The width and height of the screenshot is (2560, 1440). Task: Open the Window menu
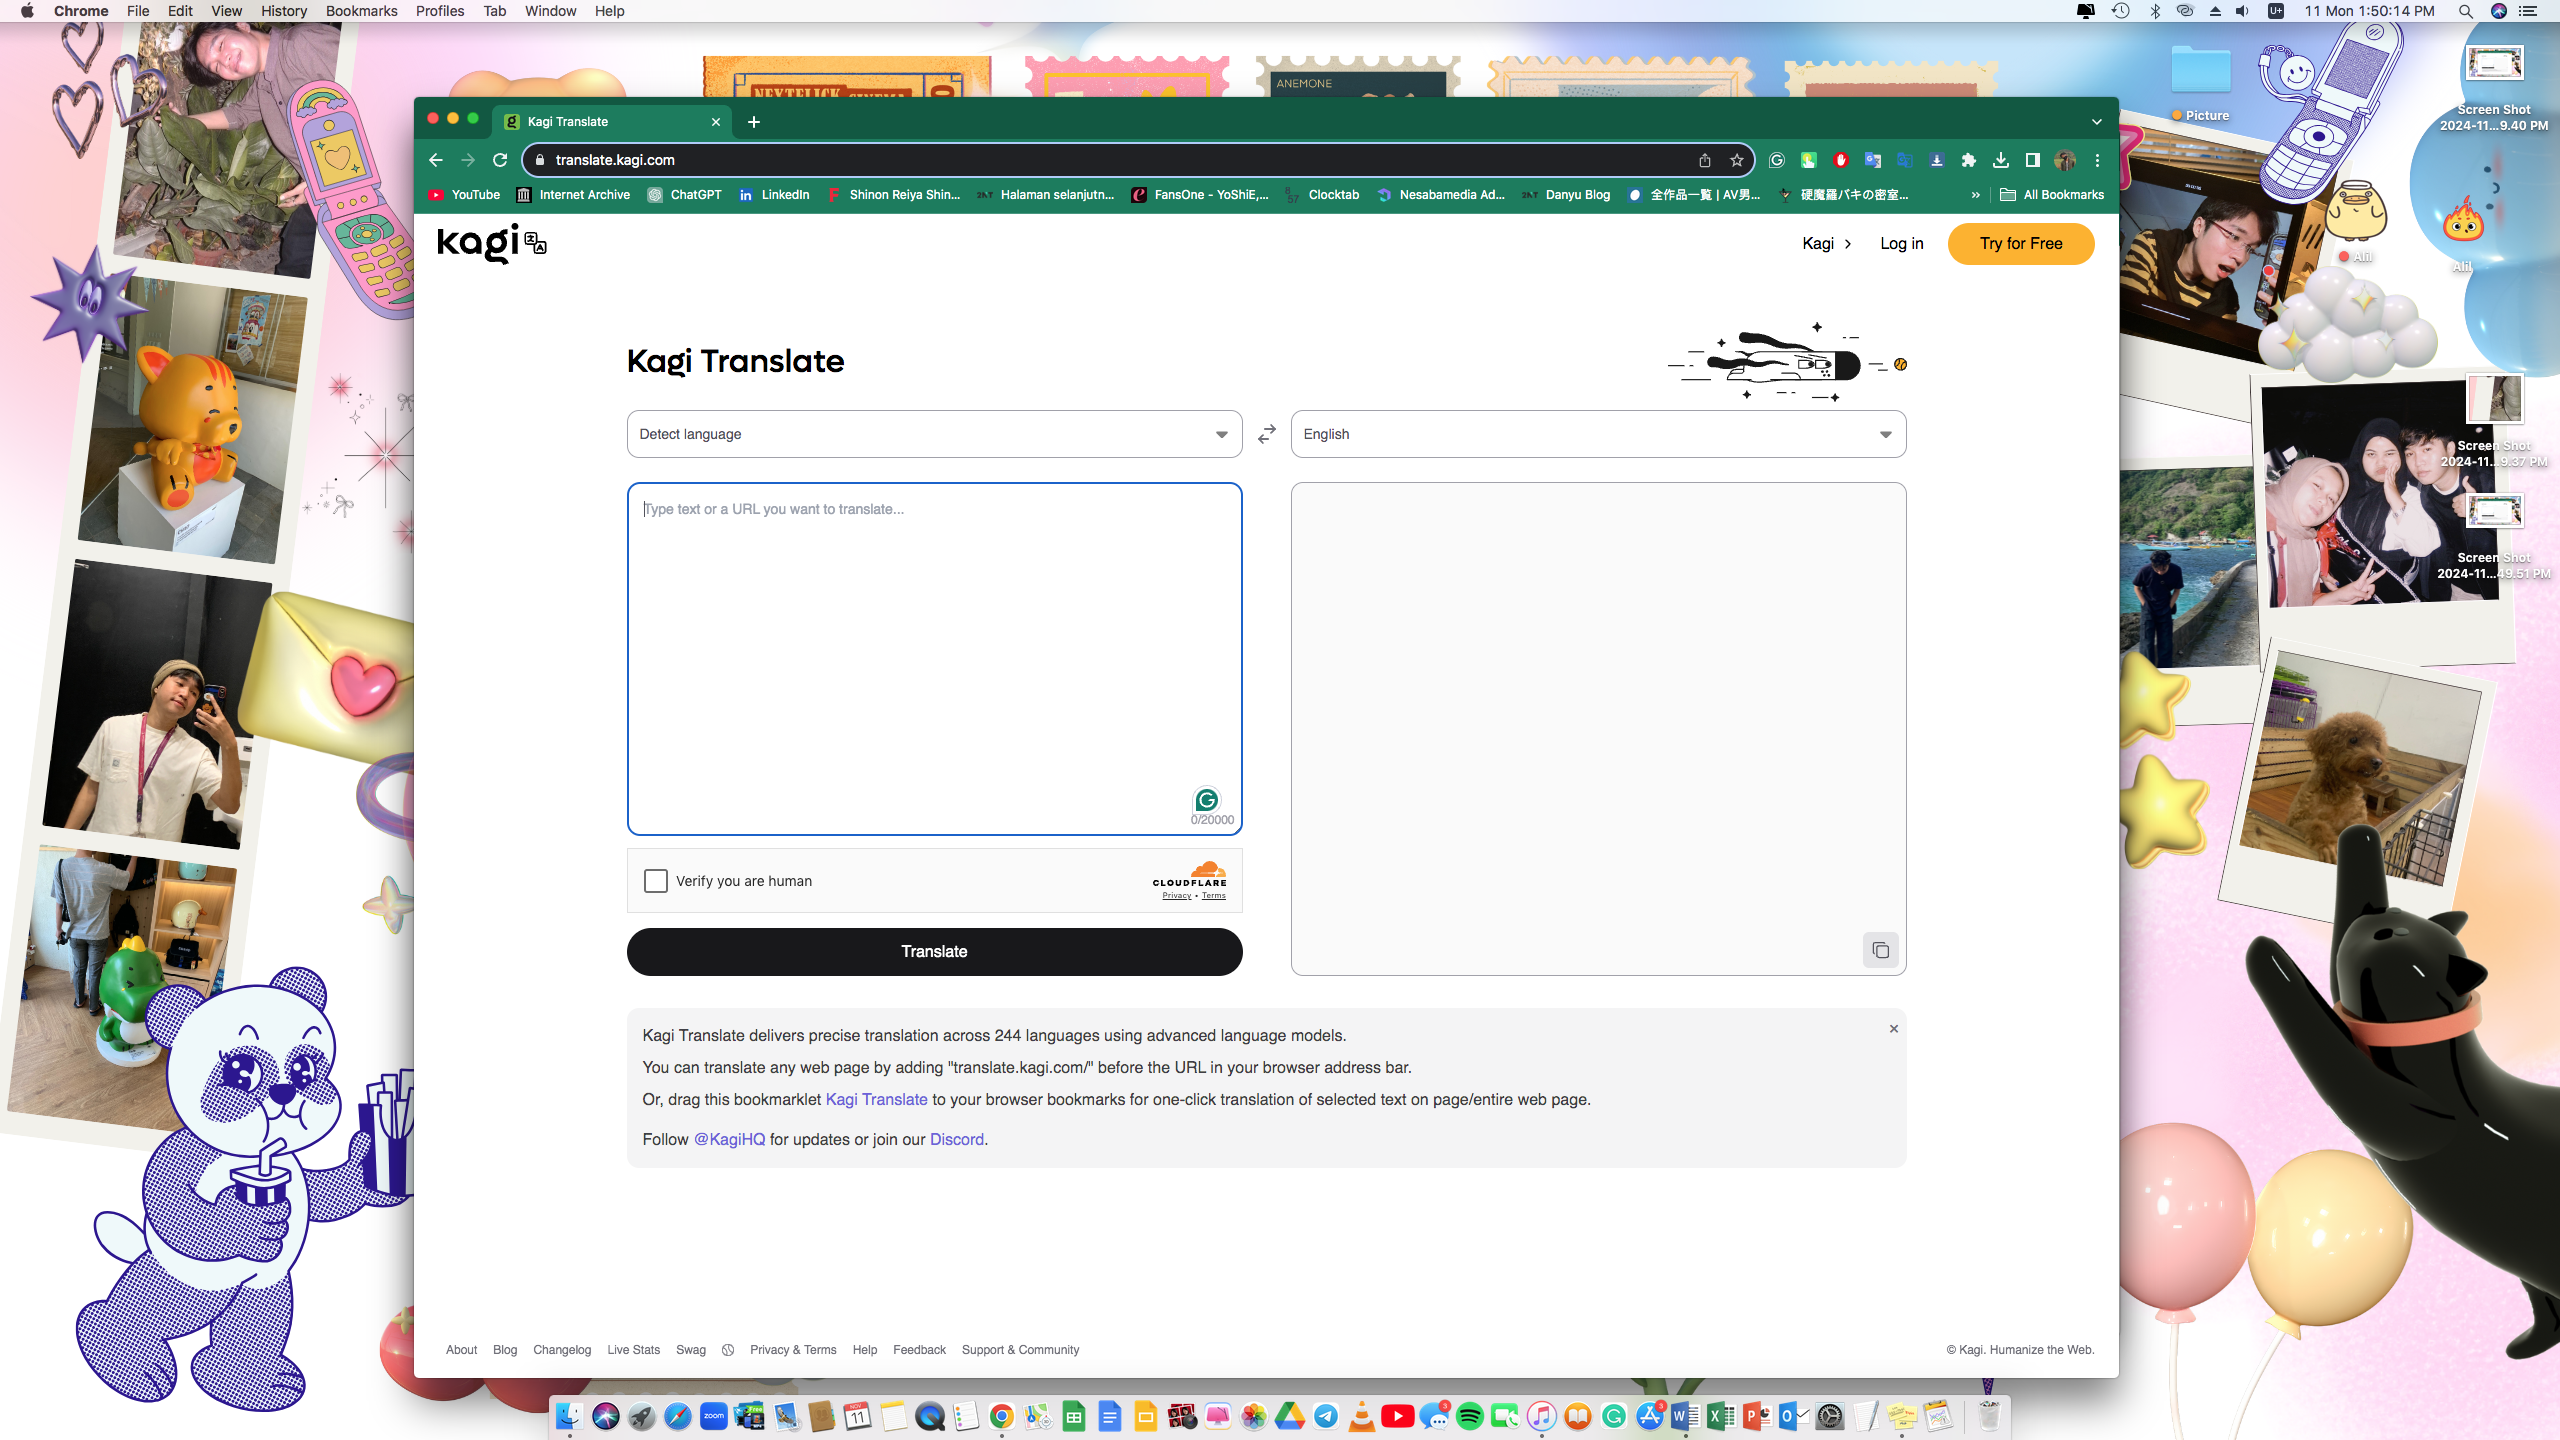pyautogui.click(x=551, y=11)
